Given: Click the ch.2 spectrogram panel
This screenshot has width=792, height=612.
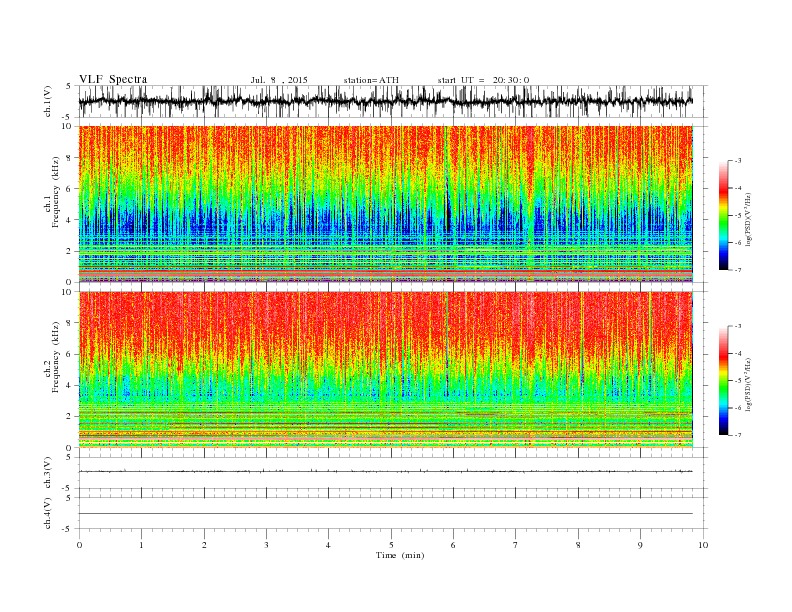Looking at the screenshot, I should point(386,369).
